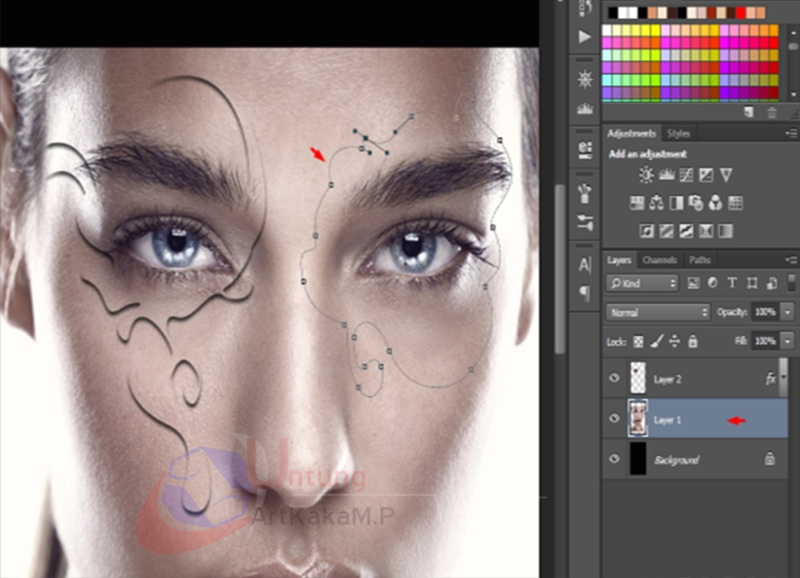The height and width of the screenshot is (578, 800).
Task: Open the Paragraph panel icon
Action: click(585, 293)
